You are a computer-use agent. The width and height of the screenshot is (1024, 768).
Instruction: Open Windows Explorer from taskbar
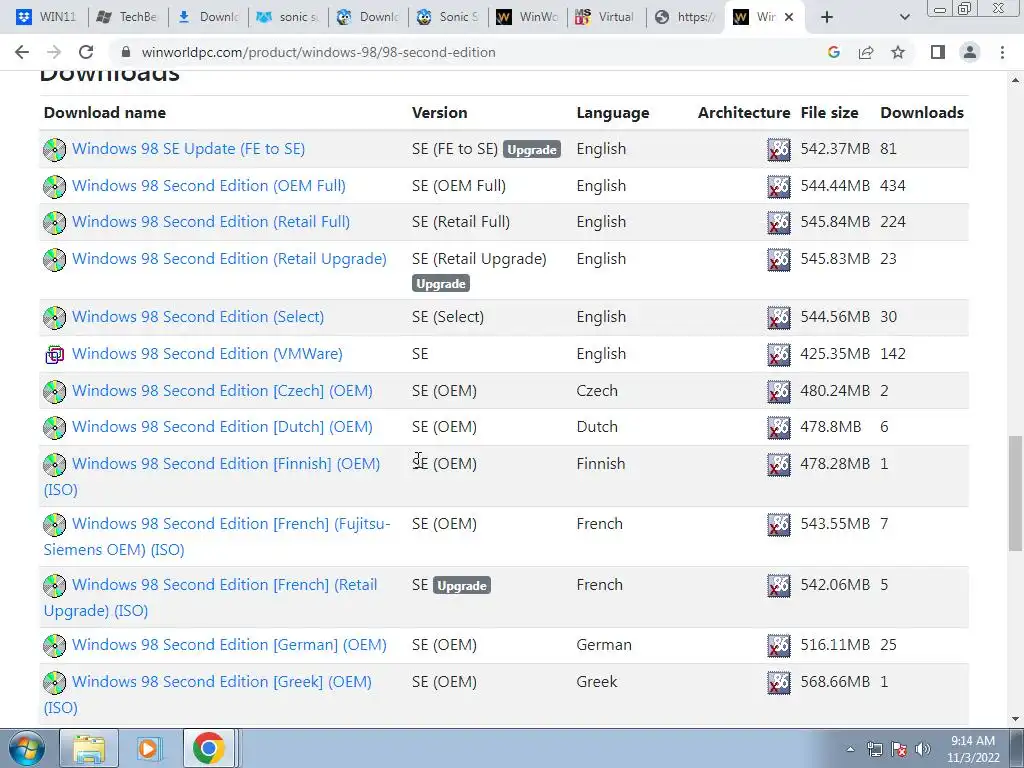89,748
